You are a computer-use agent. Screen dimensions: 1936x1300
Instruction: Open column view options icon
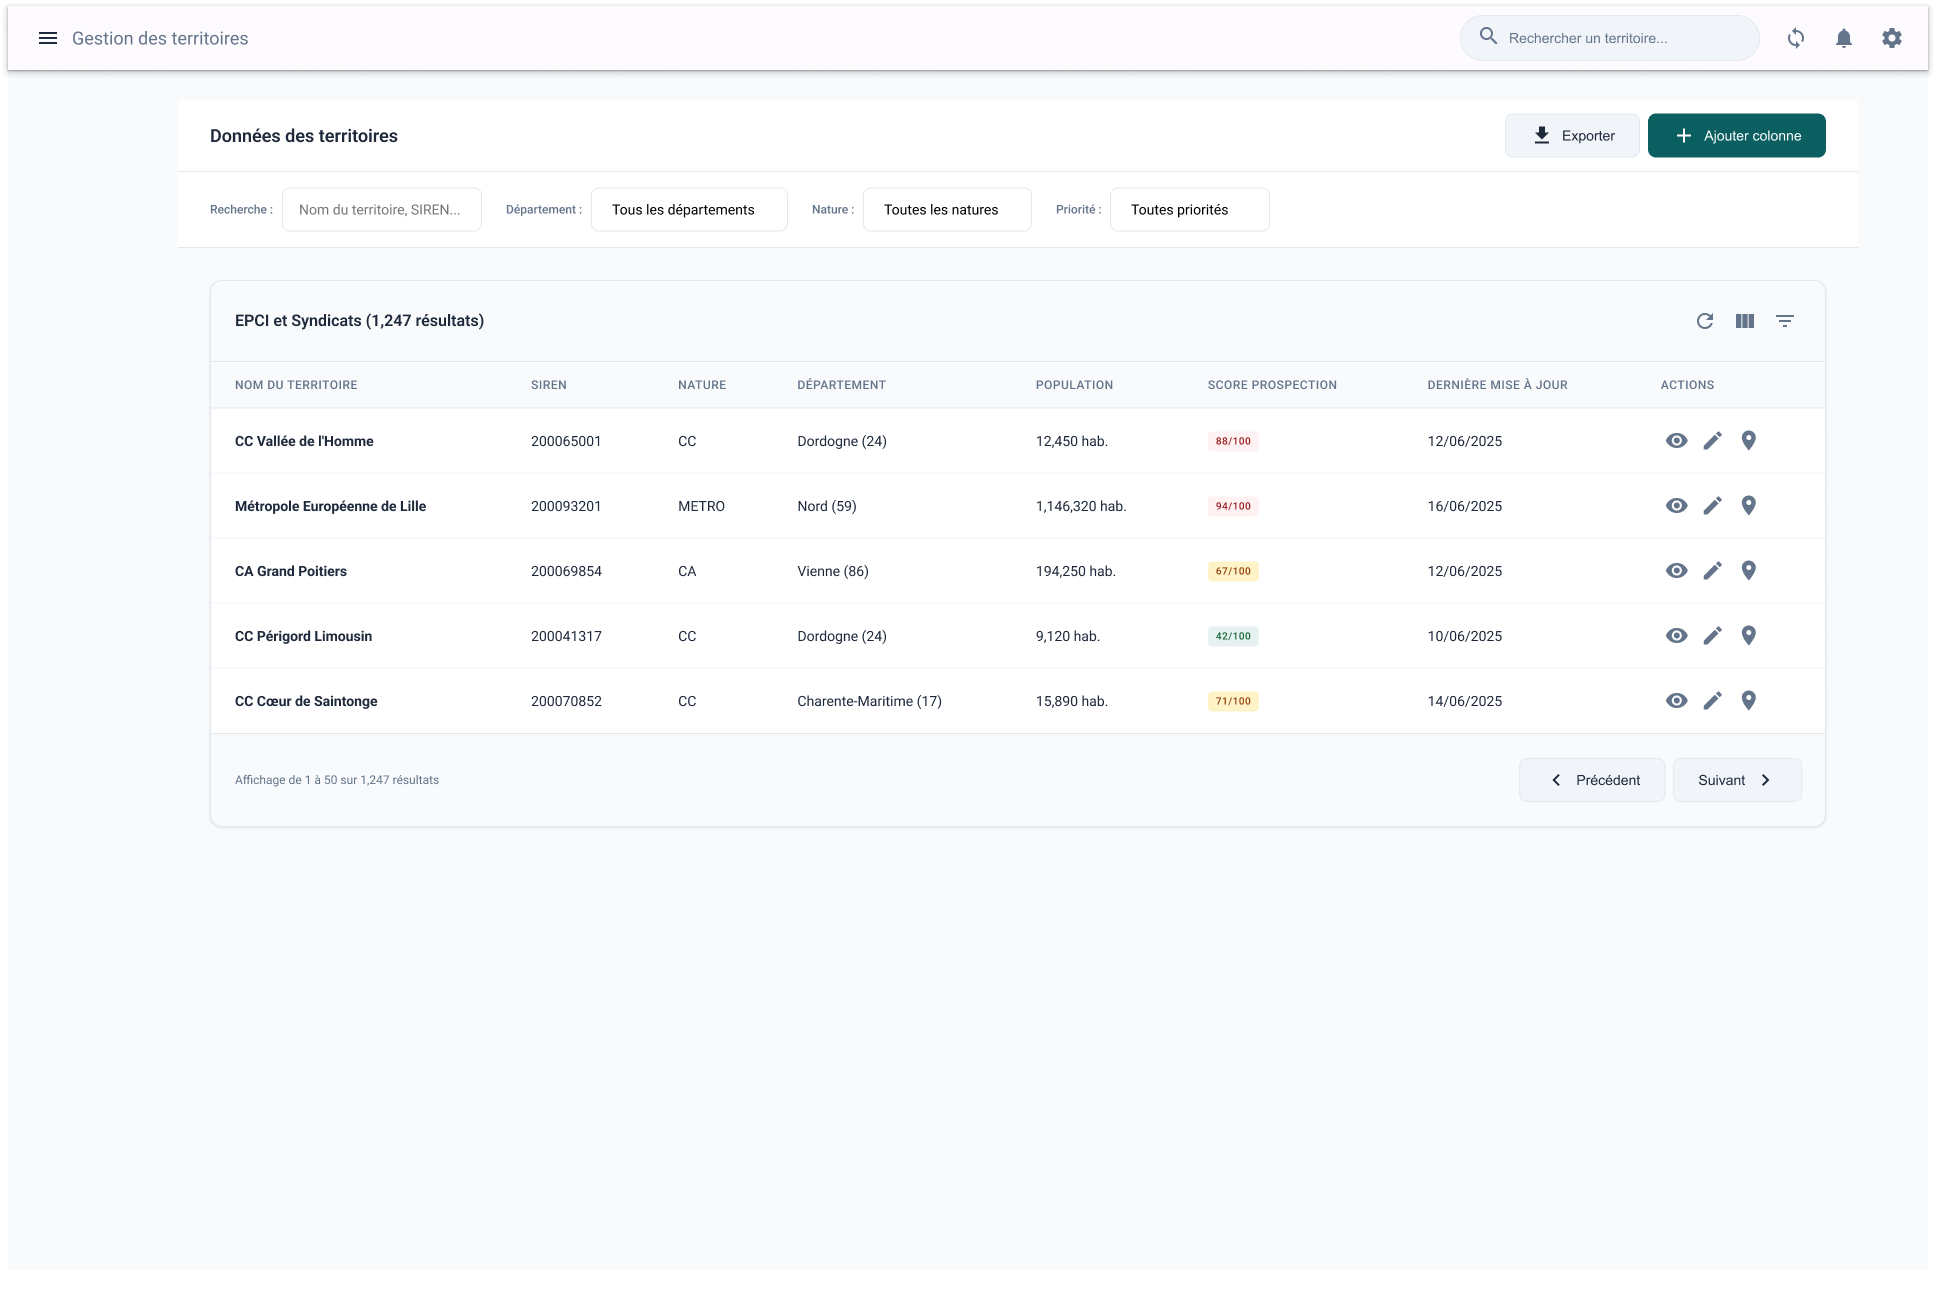pos(1745,321)
